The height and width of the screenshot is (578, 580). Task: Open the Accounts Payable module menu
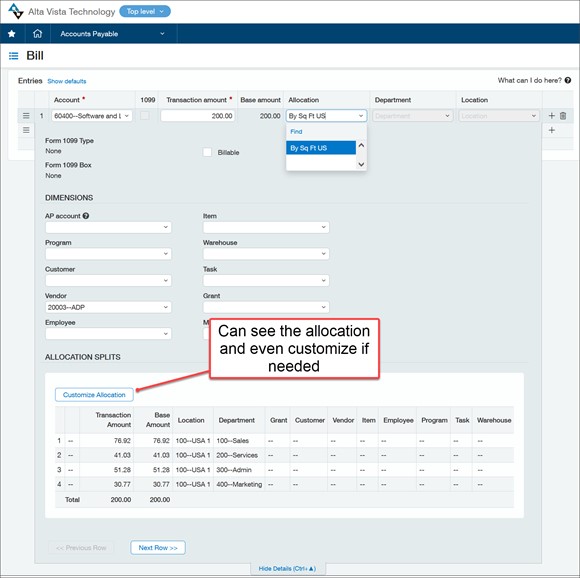point(113,34)
